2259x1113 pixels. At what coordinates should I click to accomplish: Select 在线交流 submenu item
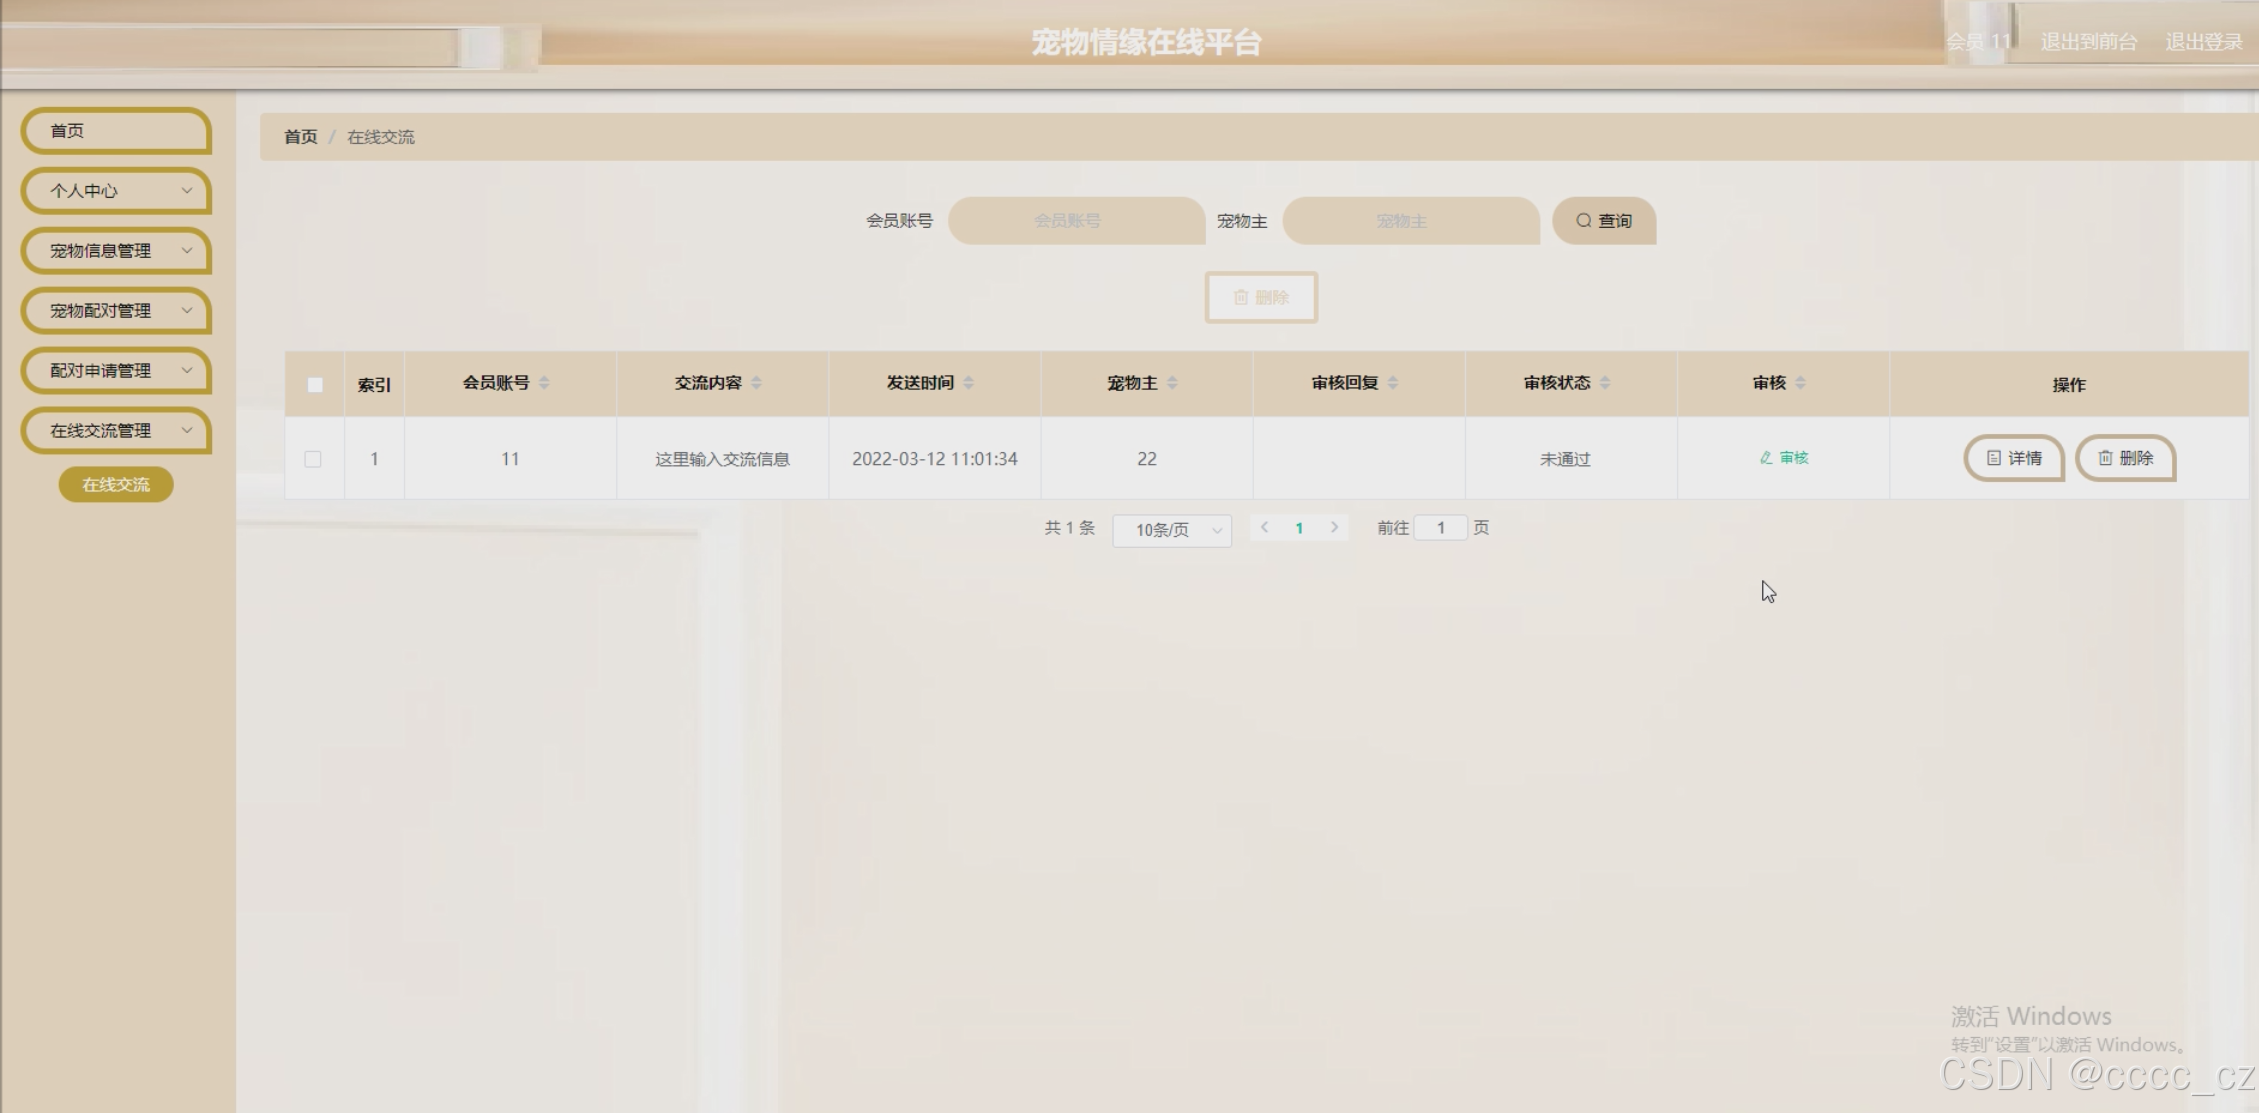coord(116,485)
